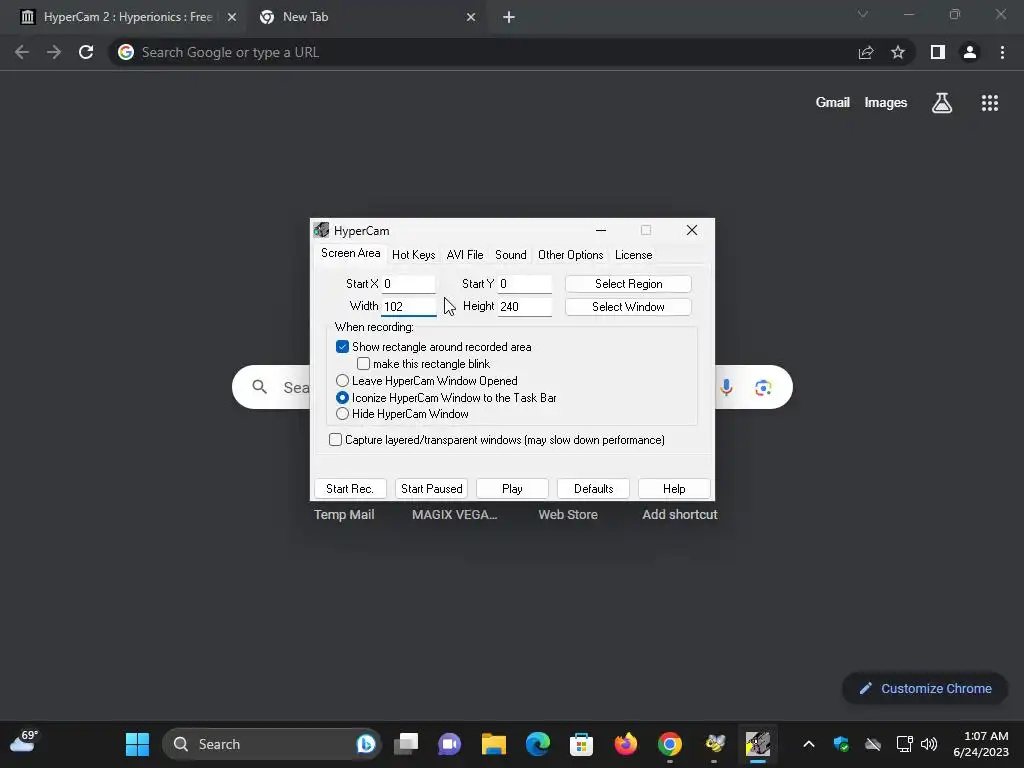1024x768 pixels.
Task: Uncheck Show rectangle around recorded area
Action: (x=342, y=347)
